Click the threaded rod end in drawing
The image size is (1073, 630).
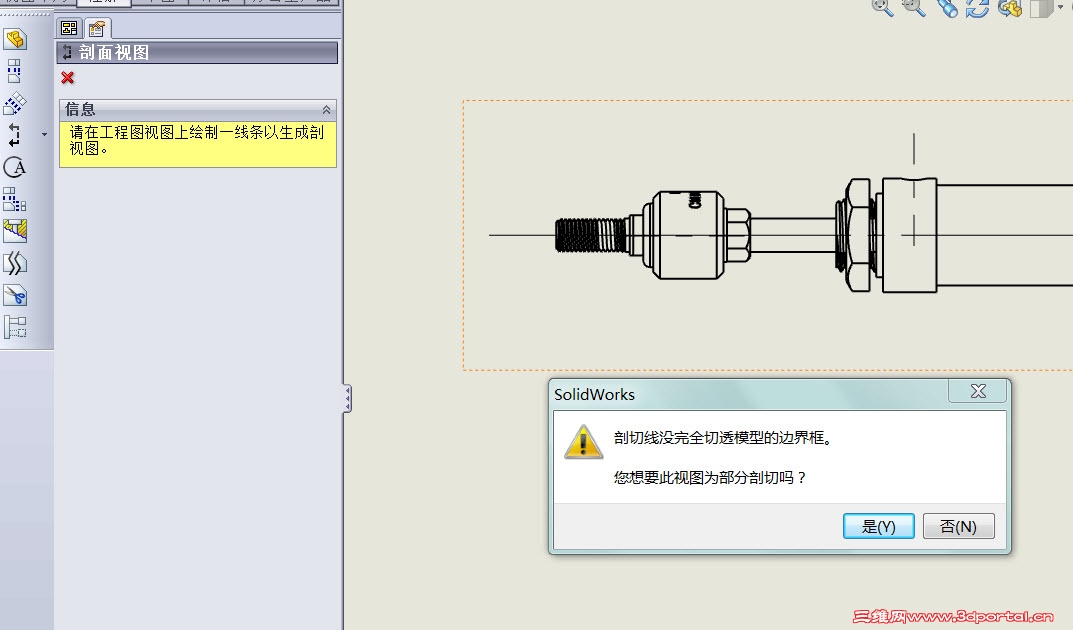tap(590, 235)
